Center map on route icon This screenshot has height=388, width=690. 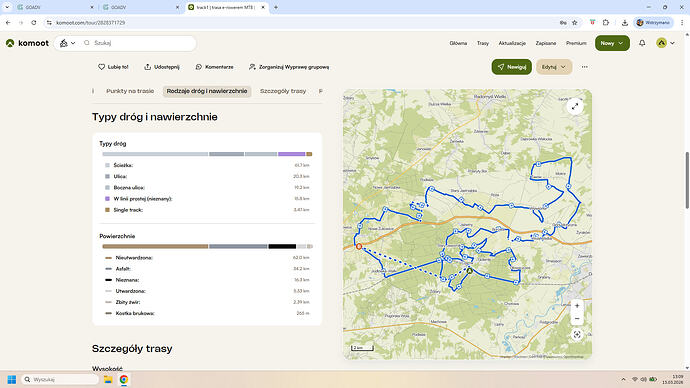pos(577,335)
